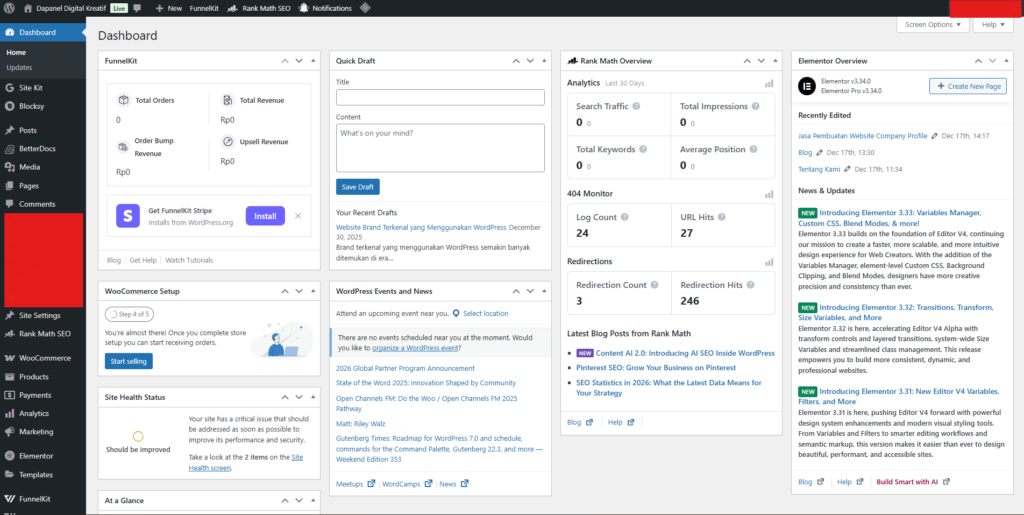Click the WordPress logo in admin bar
This screenshot has height=515, width=1024.
pyautogui.click(x=9, y=8)
